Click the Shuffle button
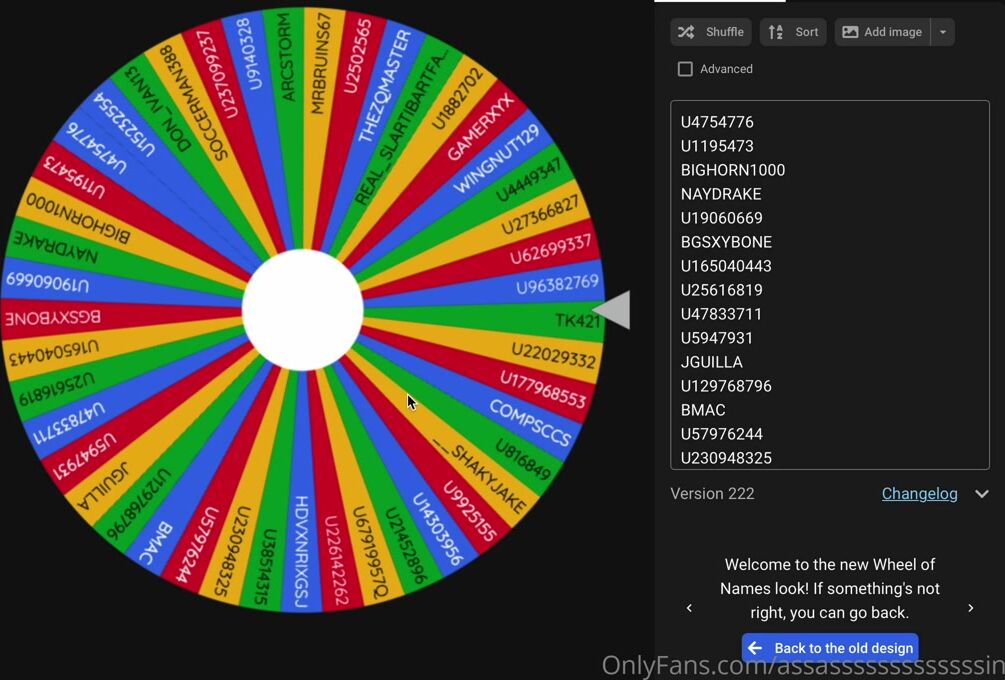The height and width of the screenshot is (680, 1005). pyautogui.click(x=711, y=32)
